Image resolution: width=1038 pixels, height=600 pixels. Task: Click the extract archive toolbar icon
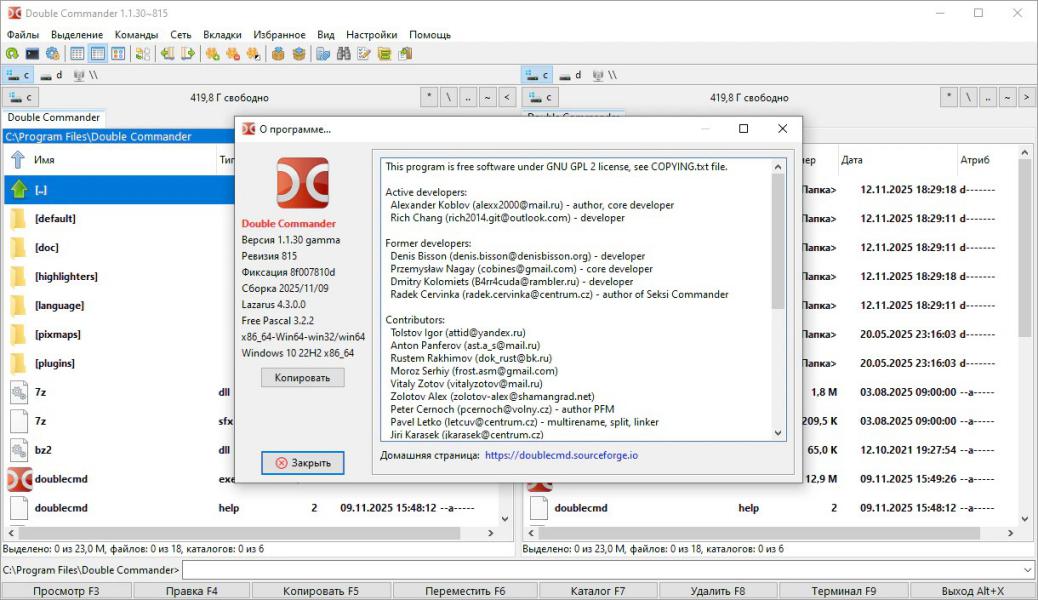click(298, 54)
